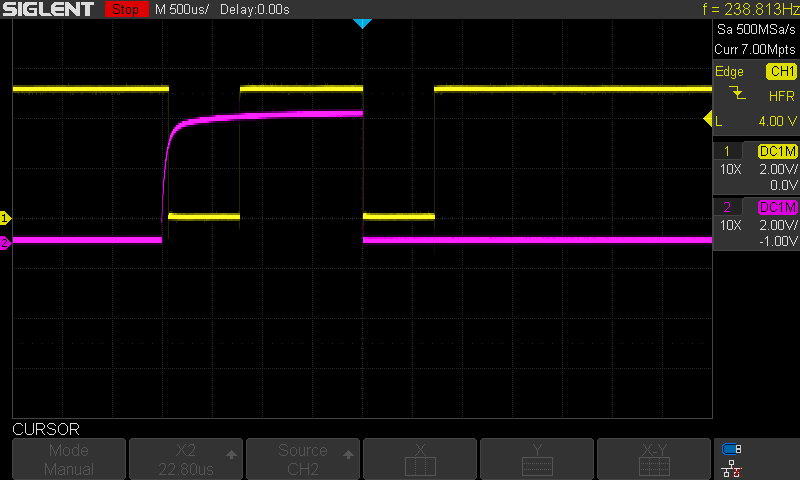Select the SIGLENT logo

tap(48, 9)
